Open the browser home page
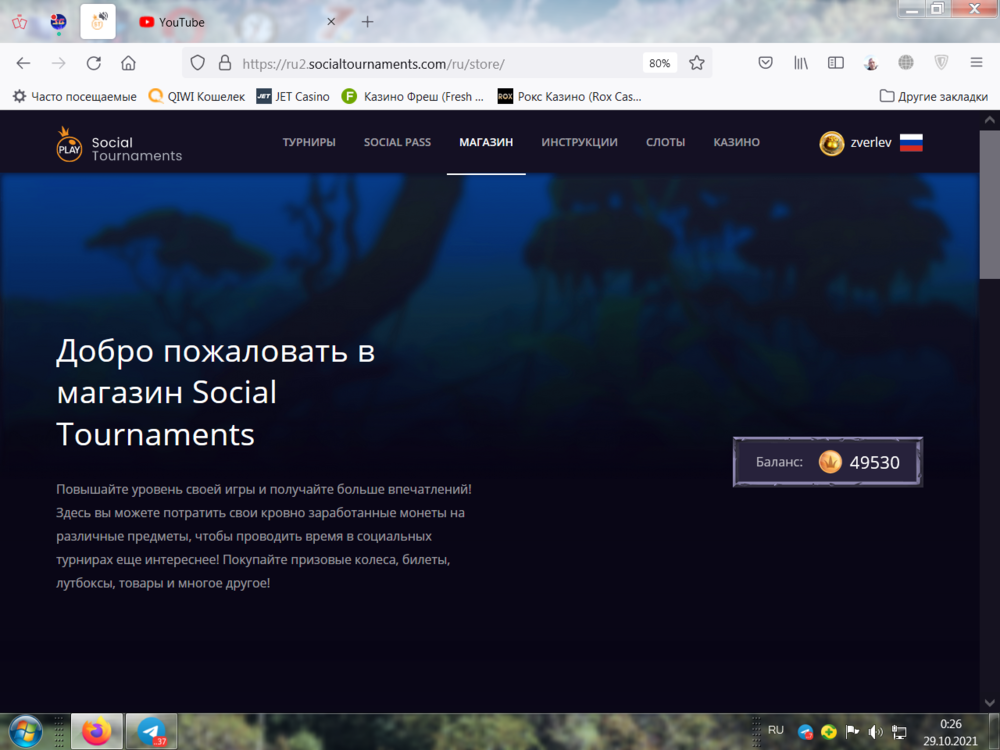Screen dimensions: 1000x750 [x=128, y=63]
